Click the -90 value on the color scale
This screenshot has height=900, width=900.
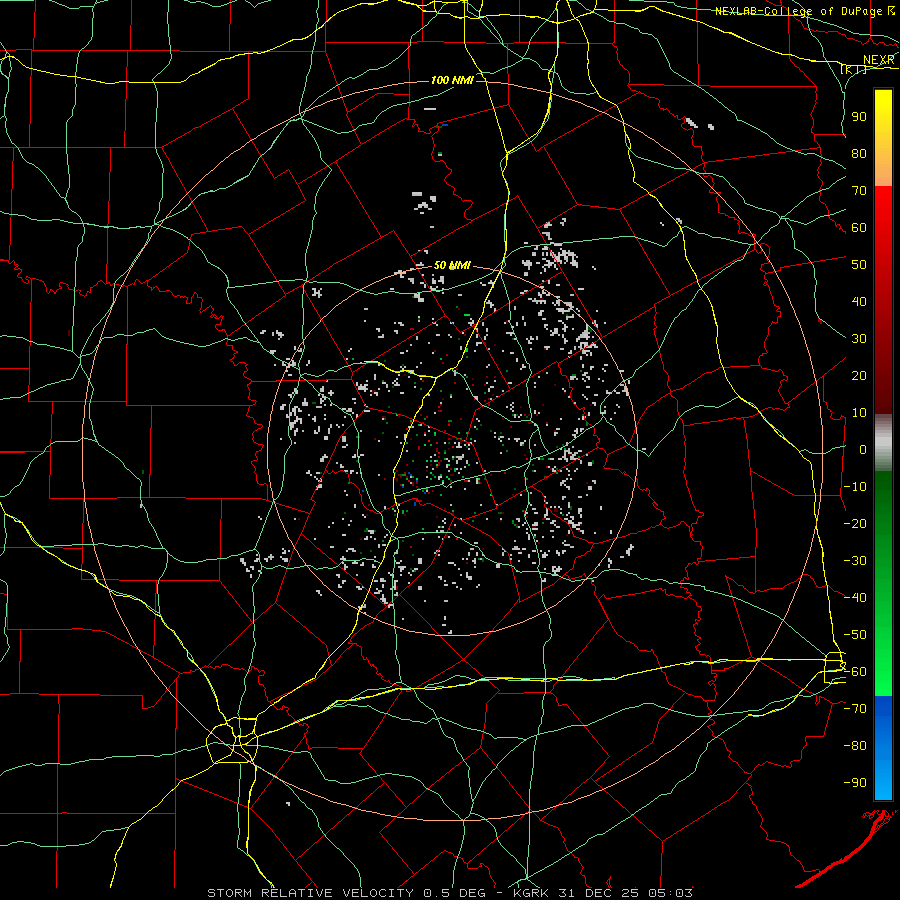pyautogui.click(x=855, y=783)
